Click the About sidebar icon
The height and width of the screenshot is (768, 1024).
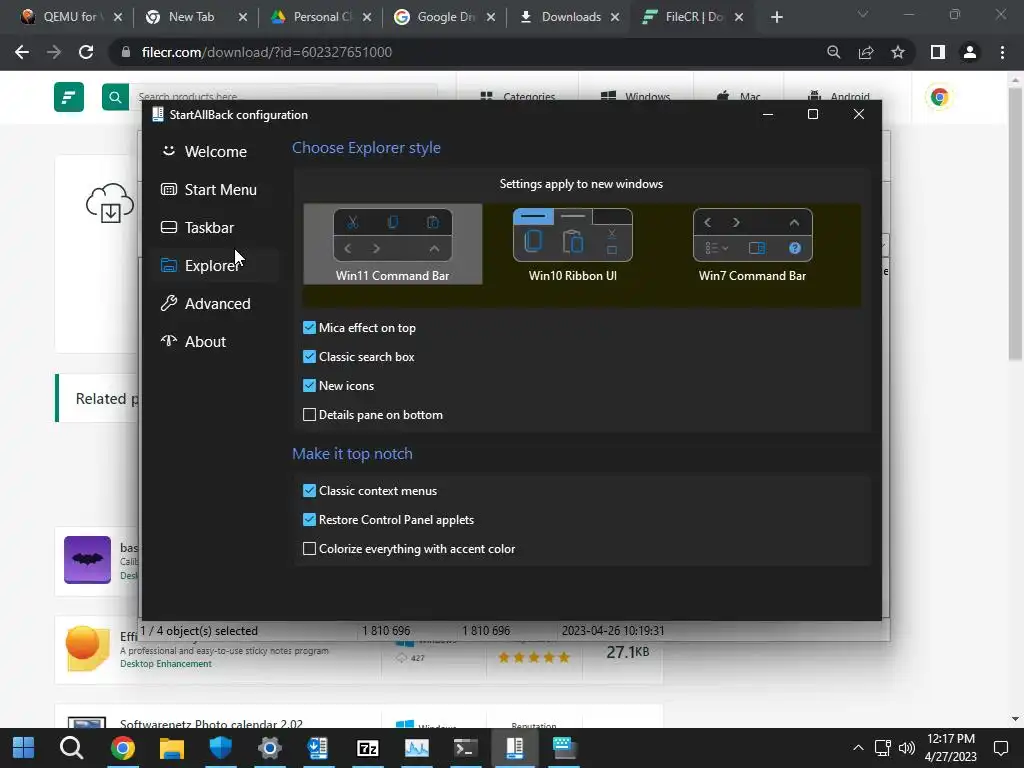tap(168, 341)
